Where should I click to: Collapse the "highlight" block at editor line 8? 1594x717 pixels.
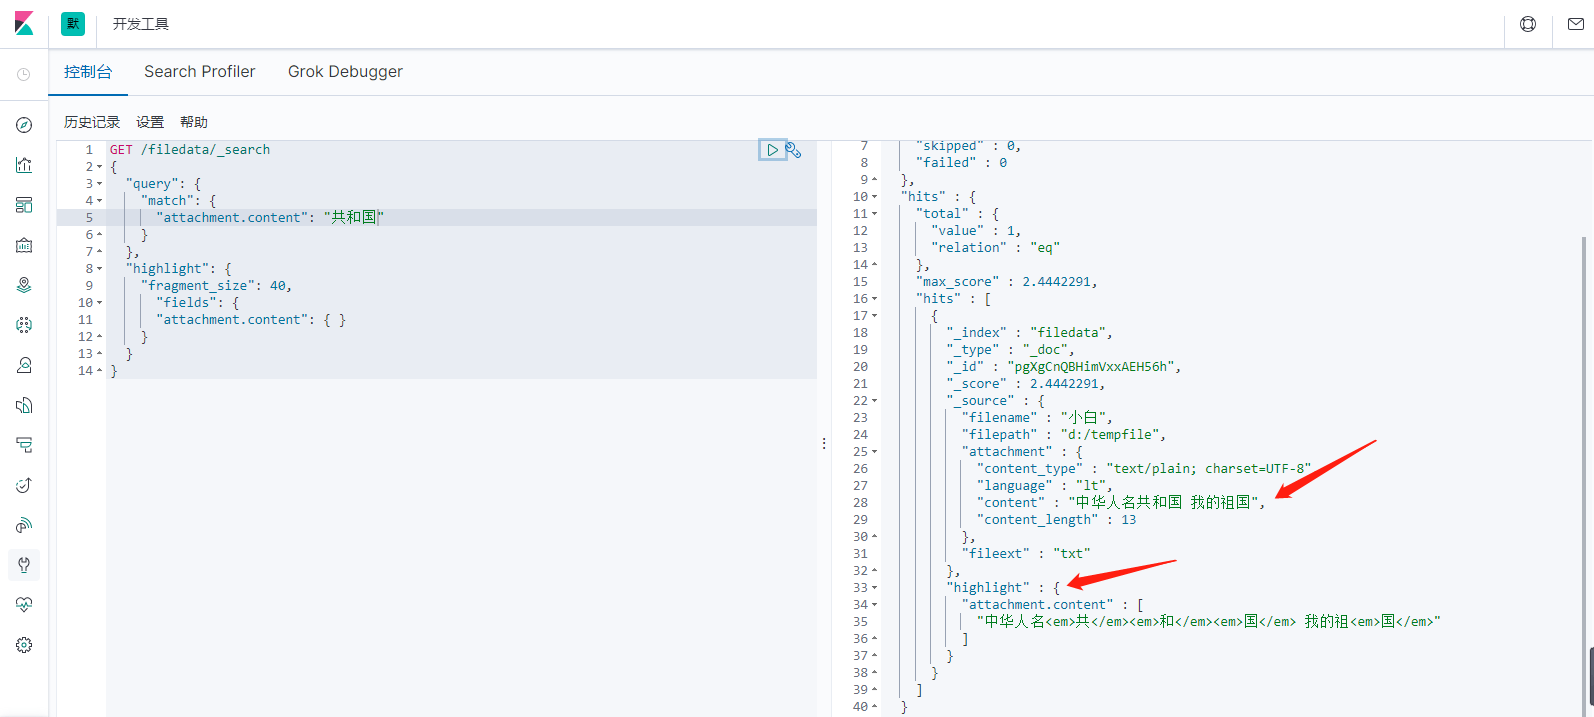100,269
